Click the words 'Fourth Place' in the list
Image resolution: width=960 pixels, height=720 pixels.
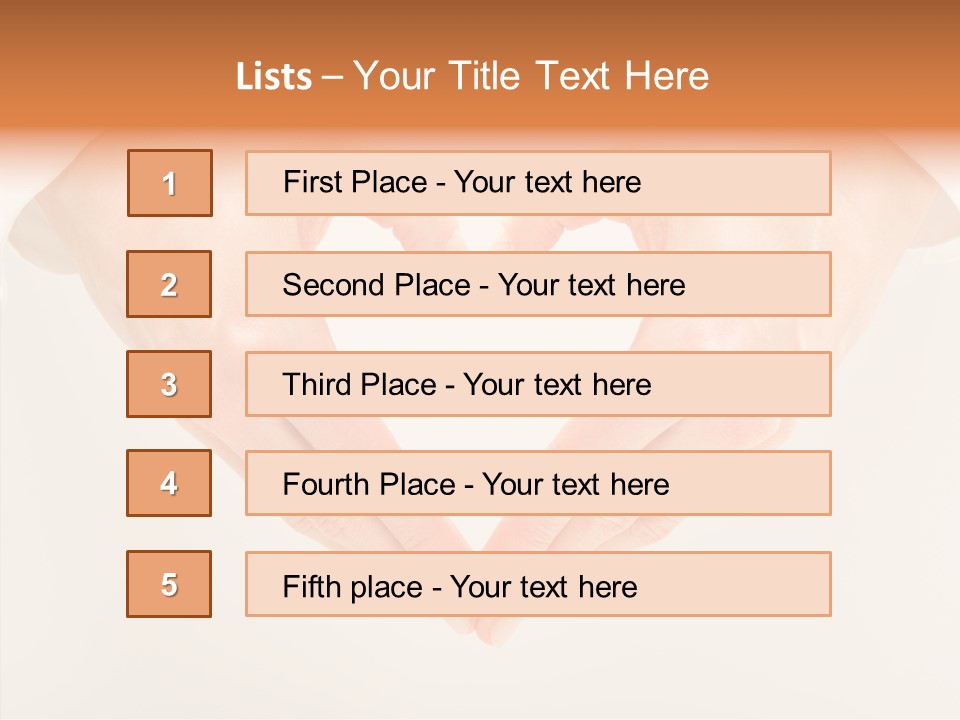coord(368,485)
